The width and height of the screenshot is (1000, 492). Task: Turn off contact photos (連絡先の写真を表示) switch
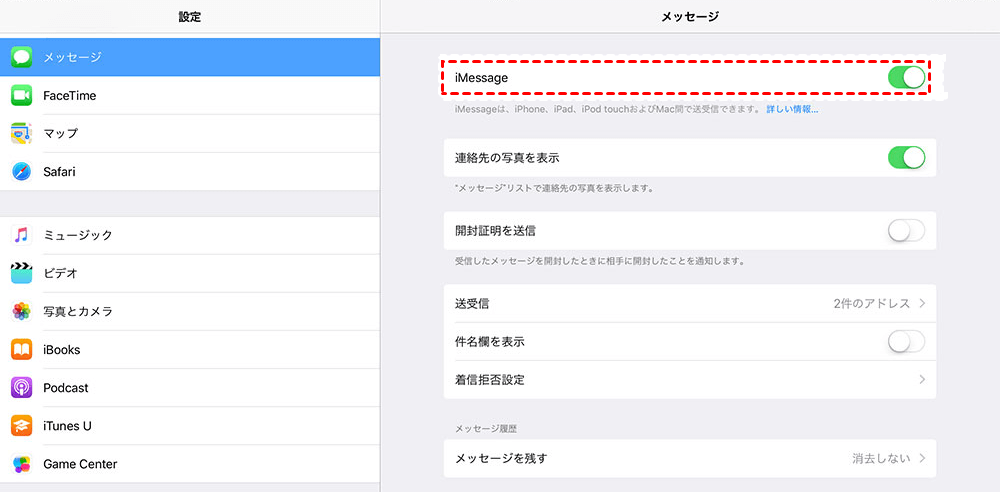906,157
